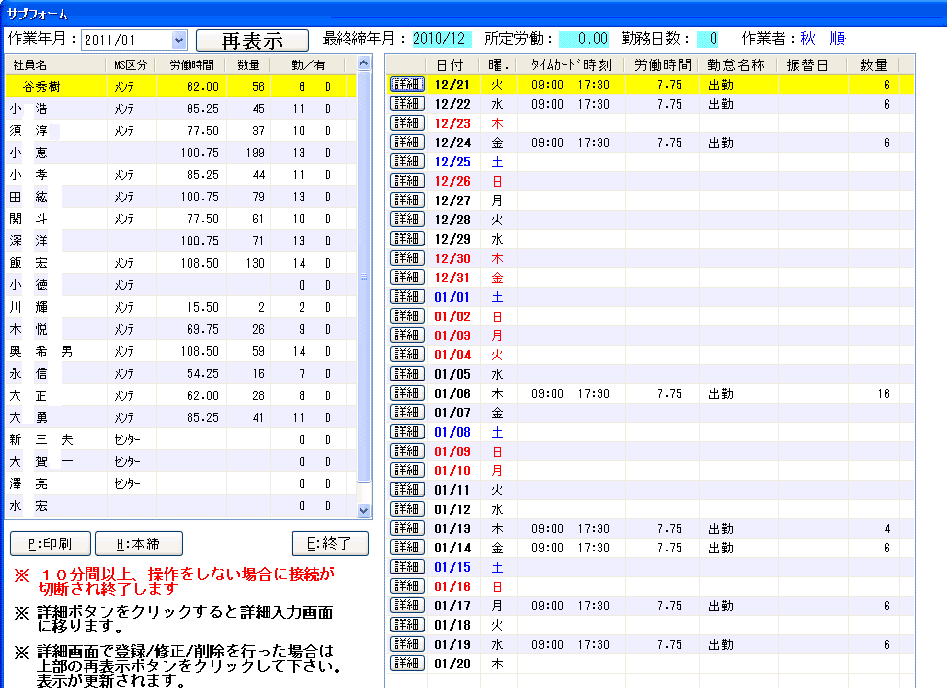Click the タイムカード時刻 column header

point(570,65)
